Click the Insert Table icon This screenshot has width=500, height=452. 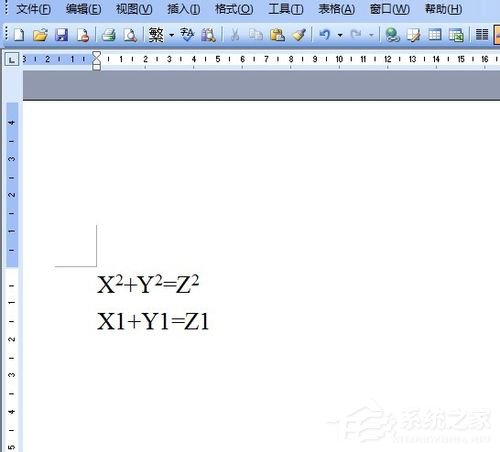[435, 34]
